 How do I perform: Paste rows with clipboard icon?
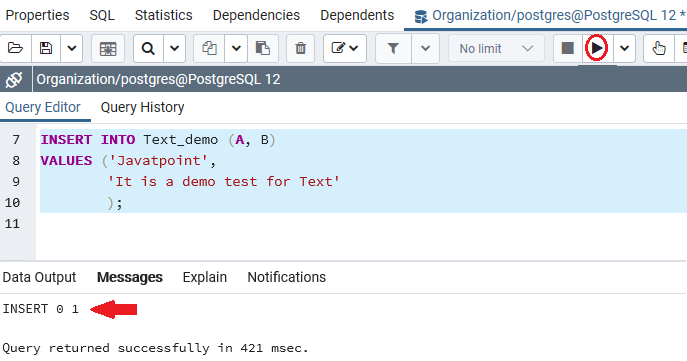(263, 48)
